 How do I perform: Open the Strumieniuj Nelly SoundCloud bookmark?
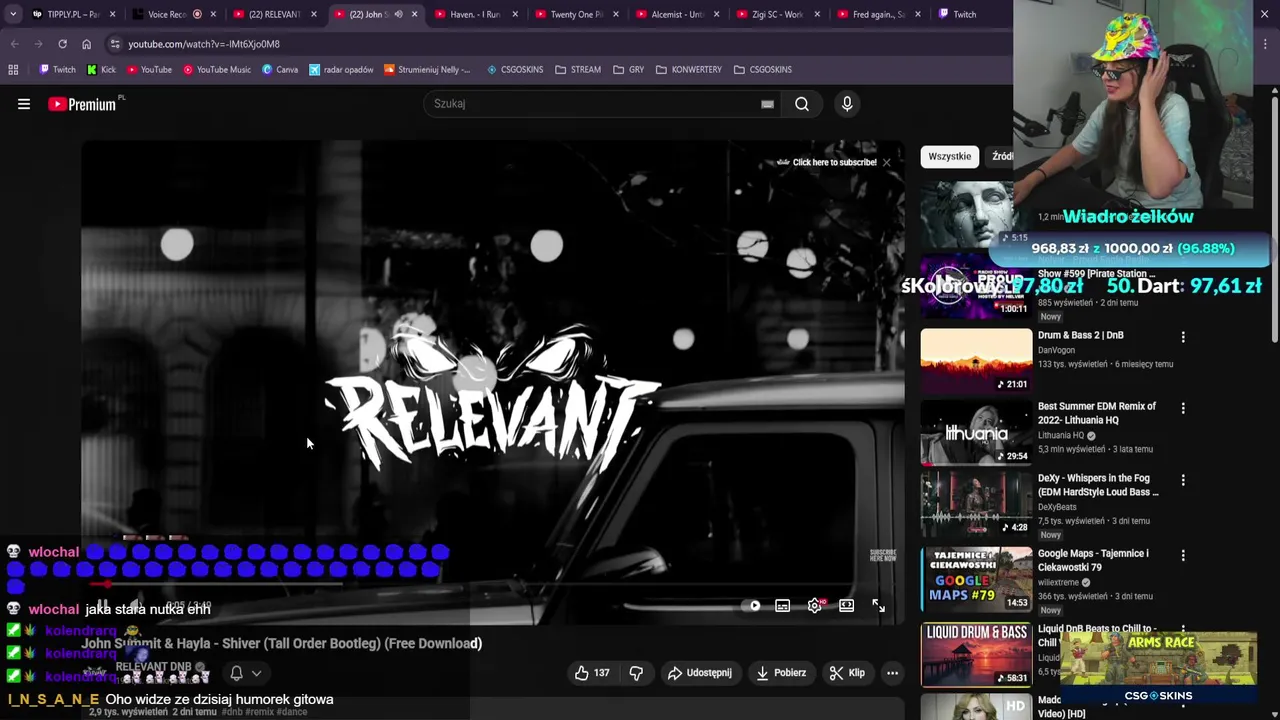coord(427,70)
